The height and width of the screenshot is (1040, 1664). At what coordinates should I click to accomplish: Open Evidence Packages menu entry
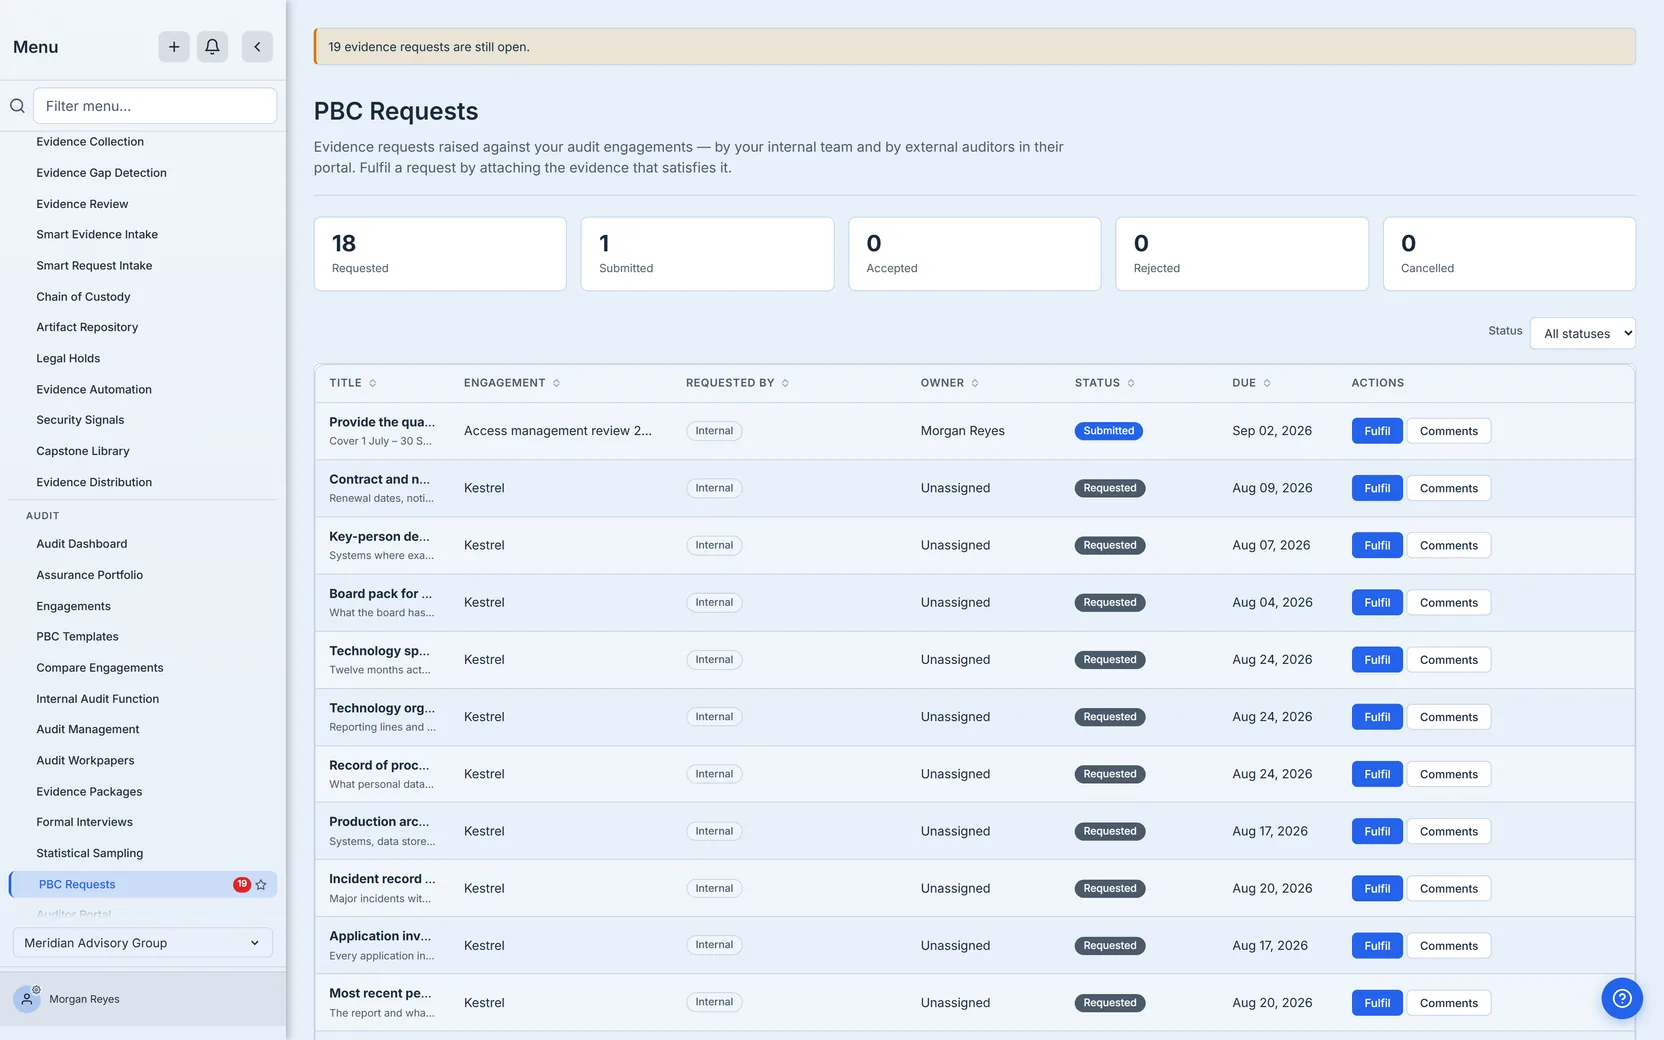point(89,791)
